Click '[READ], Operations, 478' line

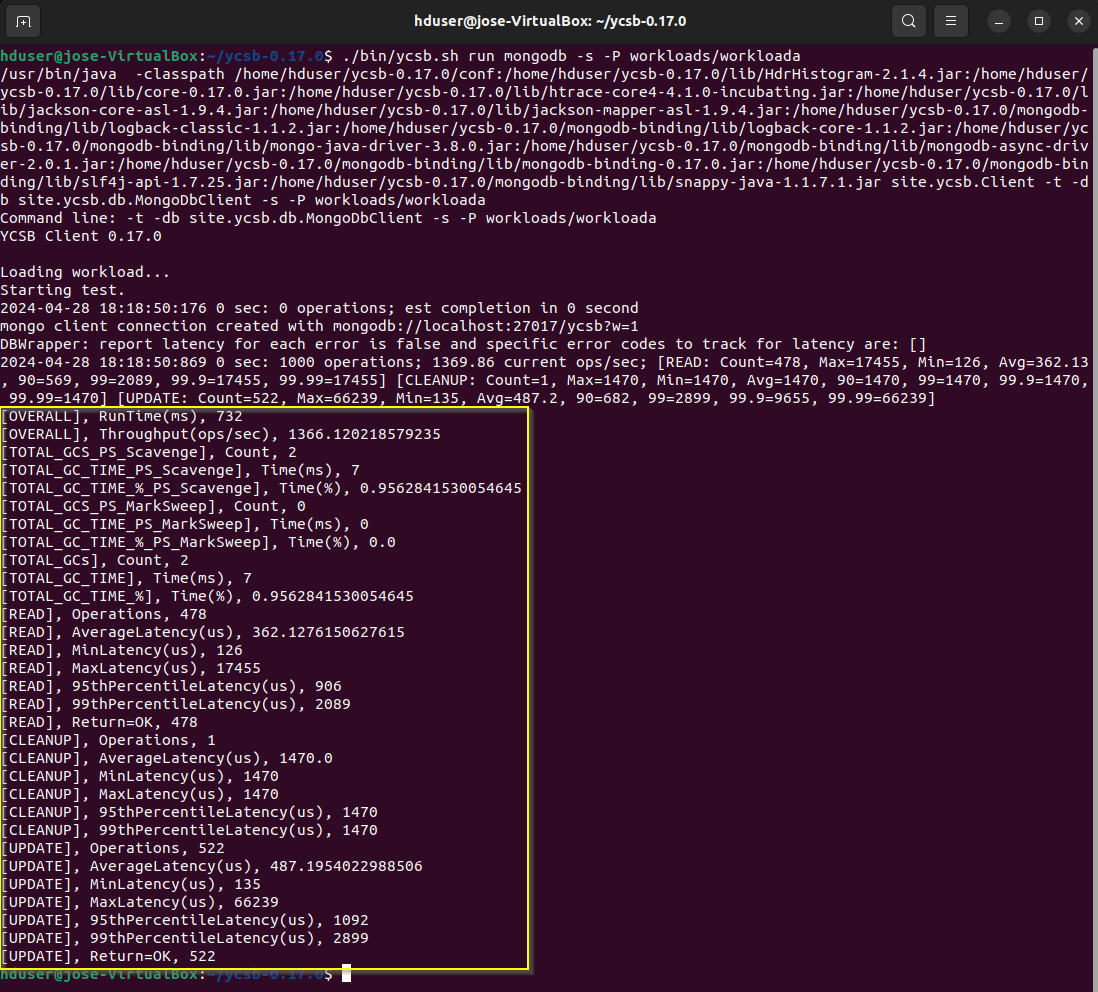pyautogui.click(x=104, y=614)
